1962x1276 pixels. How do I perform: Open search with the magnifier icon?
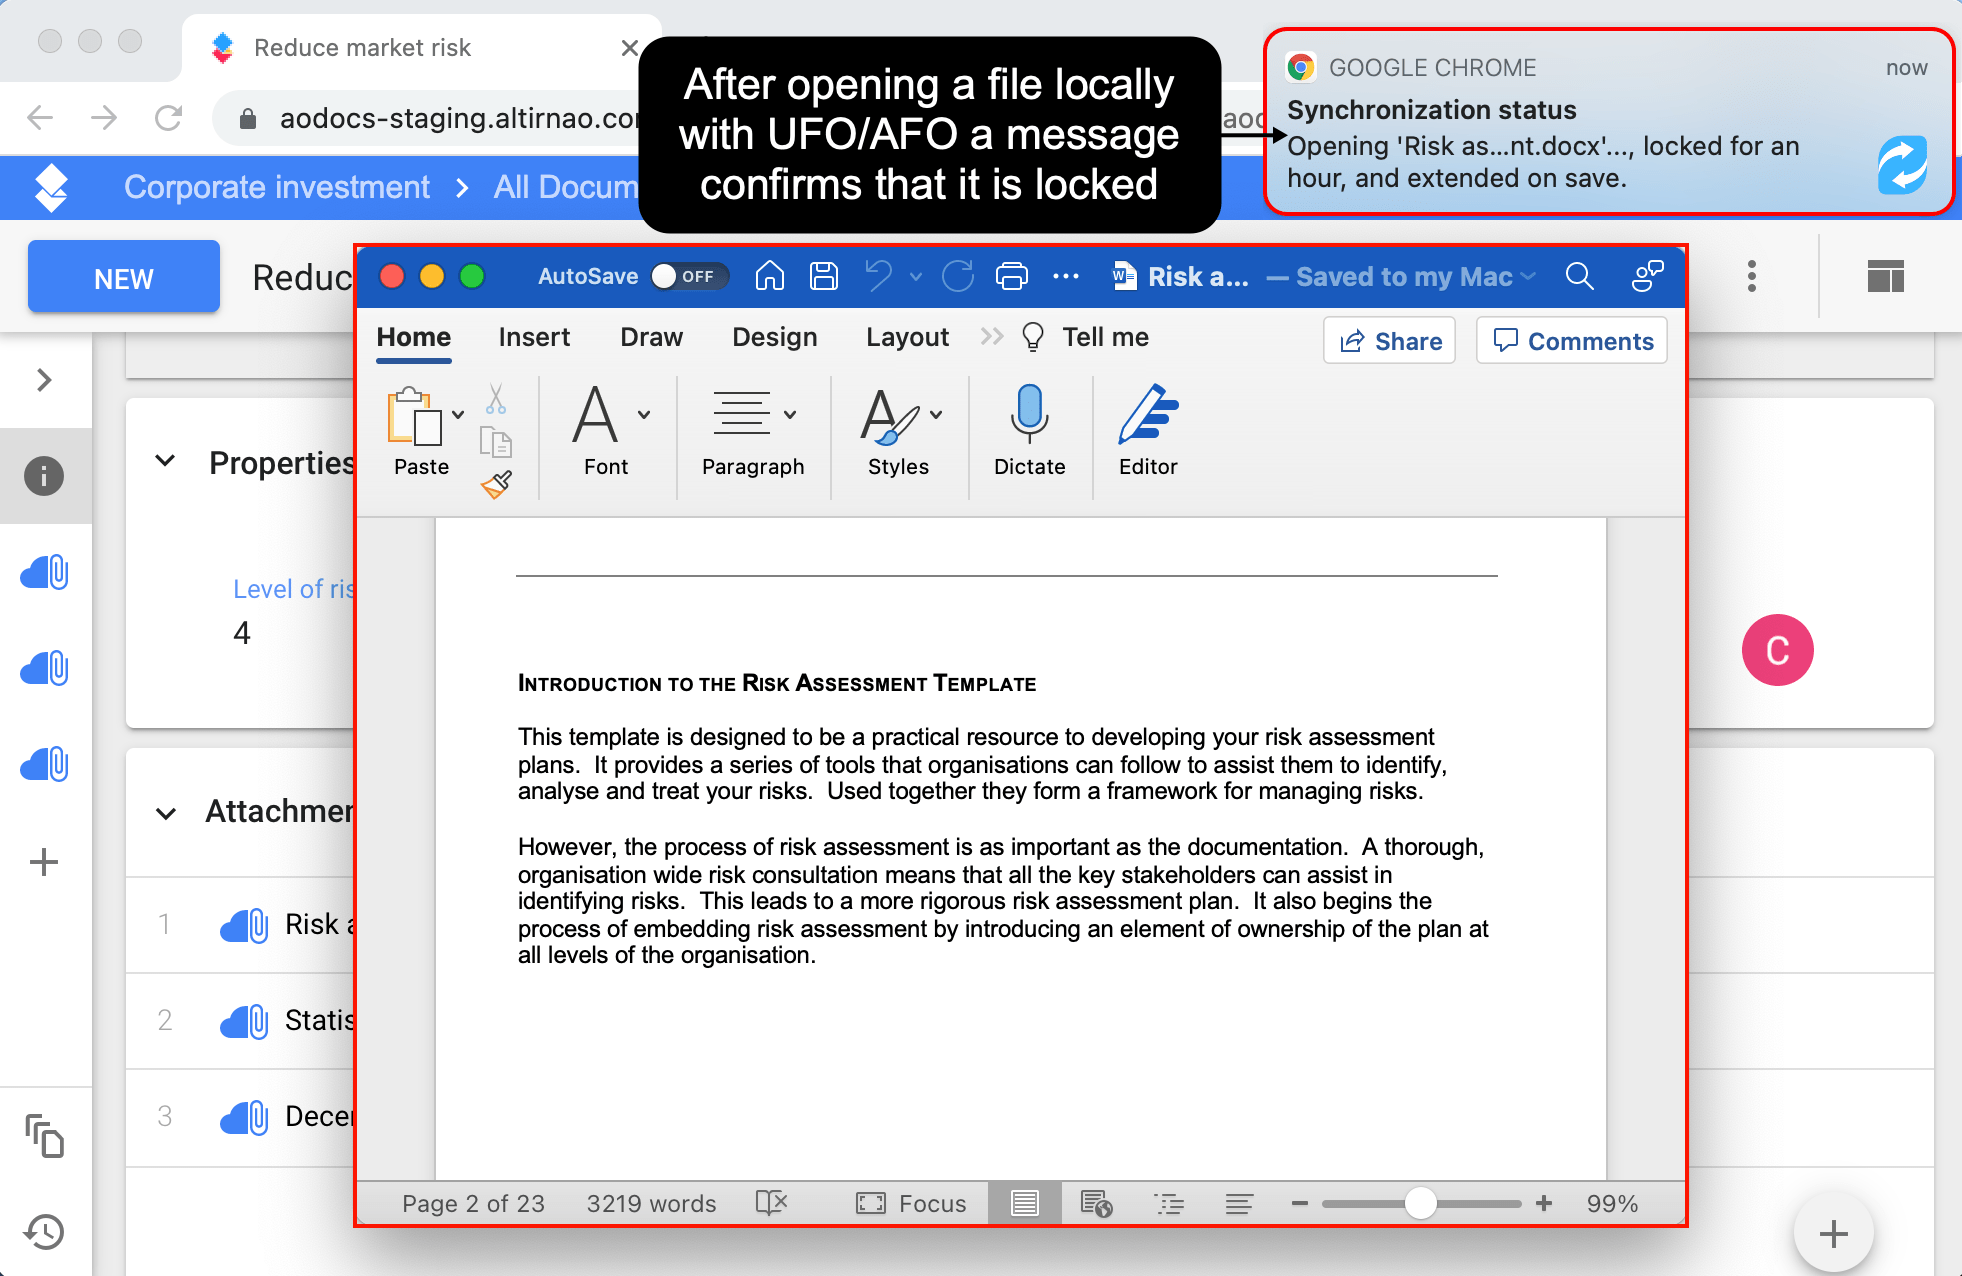click(1580, 276)
